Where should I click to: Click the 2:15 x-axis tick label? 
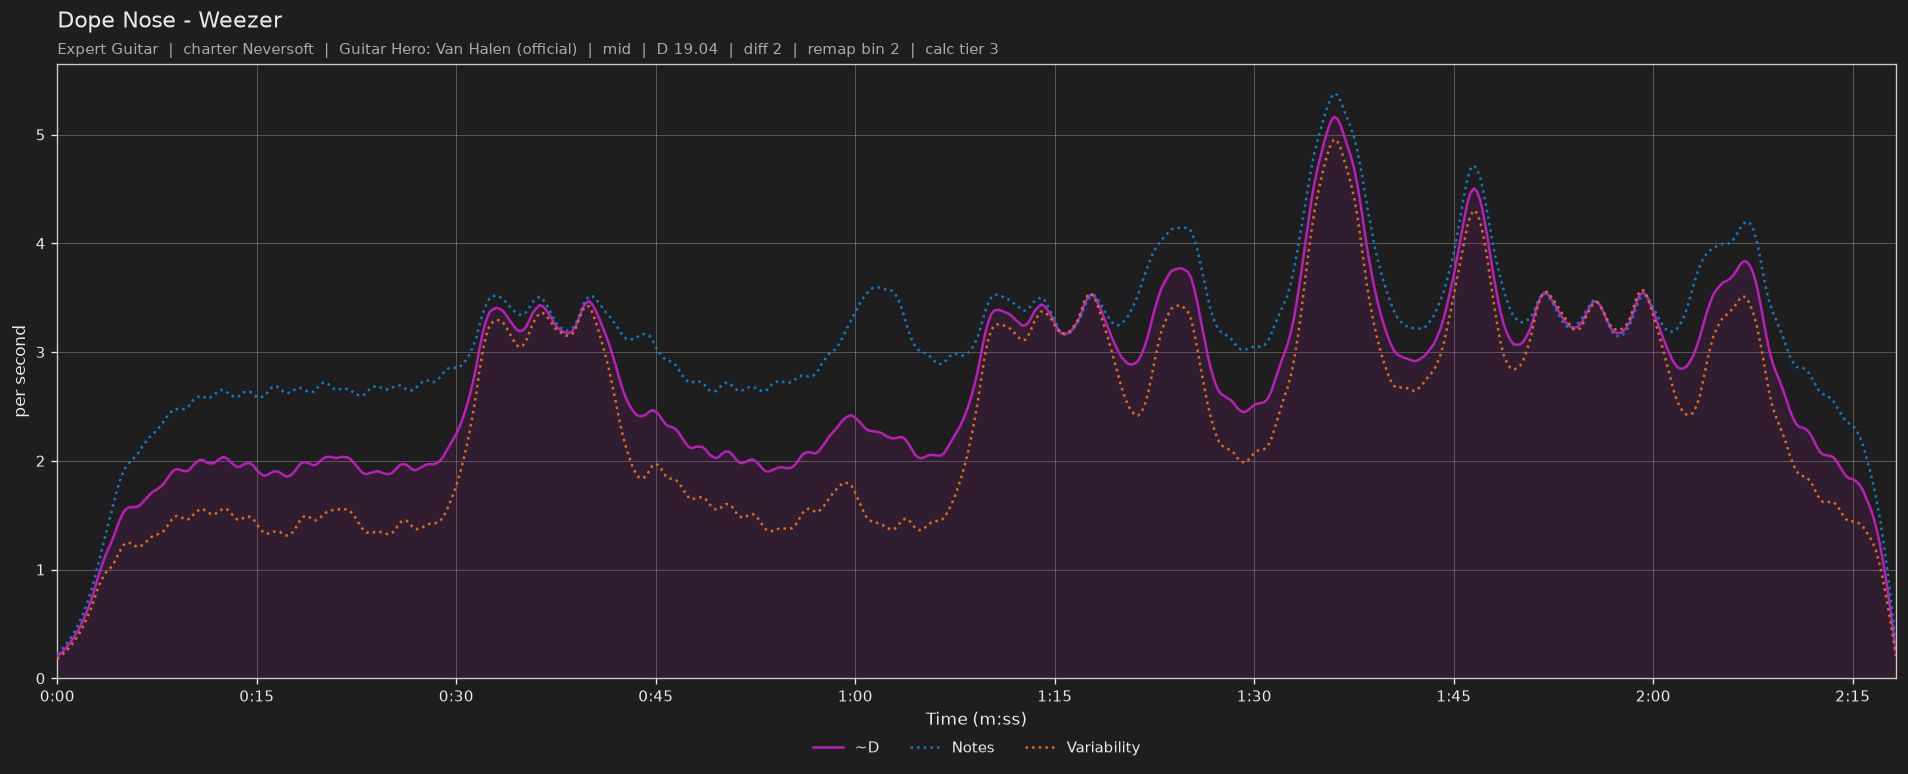click(1853, 697)
